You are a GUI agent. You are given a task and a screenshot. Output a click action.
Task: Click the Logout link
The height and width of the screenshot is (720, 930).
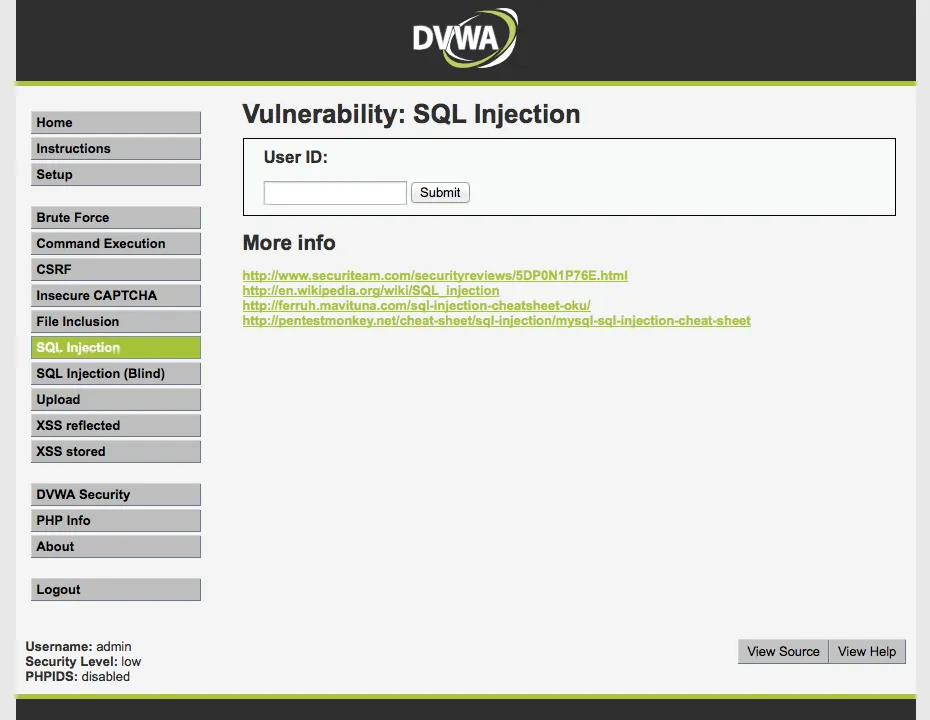115,589
